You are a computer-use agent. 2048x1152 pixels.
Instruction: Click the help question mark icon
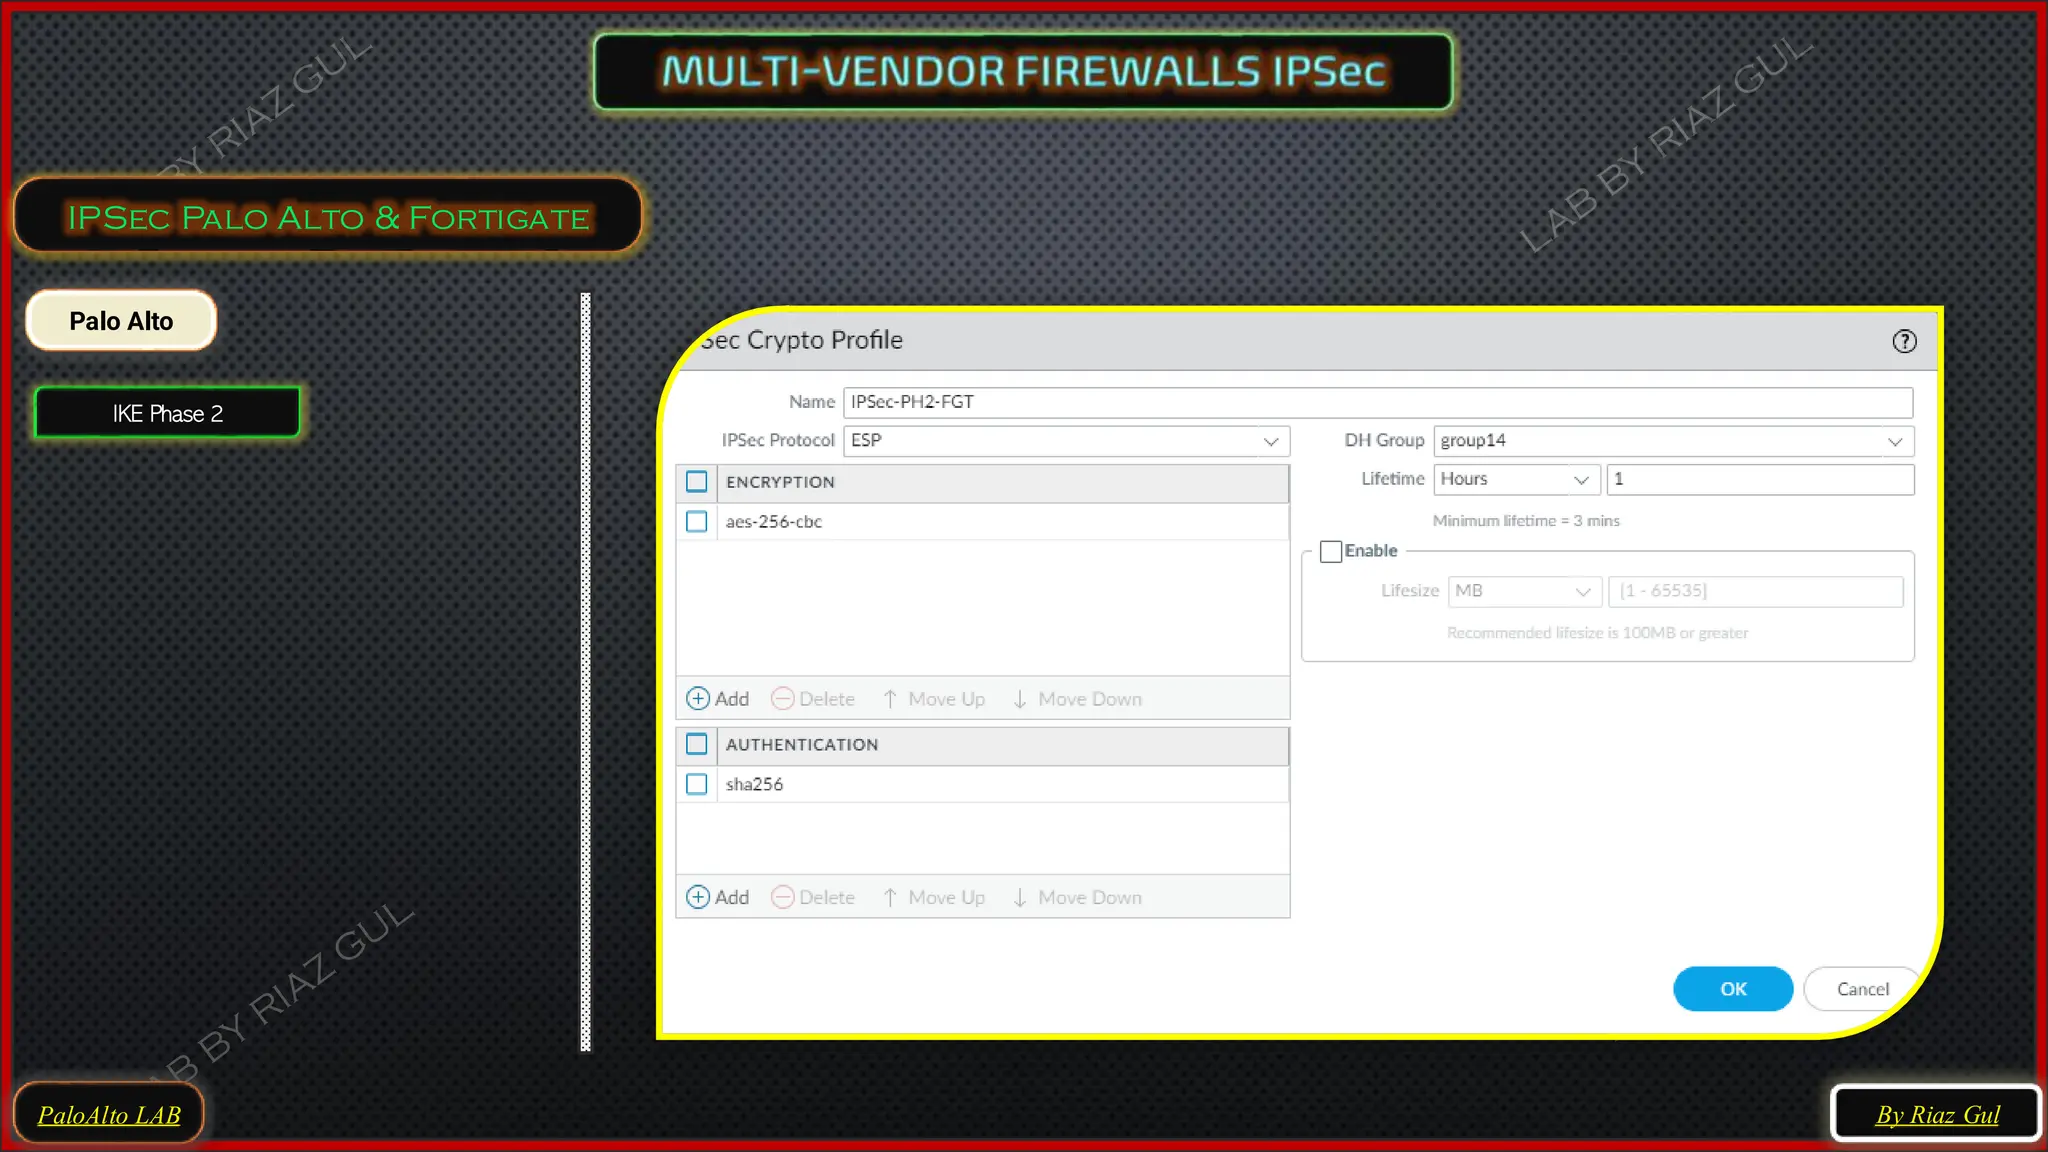pyautogui.click(x=1904, y=341)
